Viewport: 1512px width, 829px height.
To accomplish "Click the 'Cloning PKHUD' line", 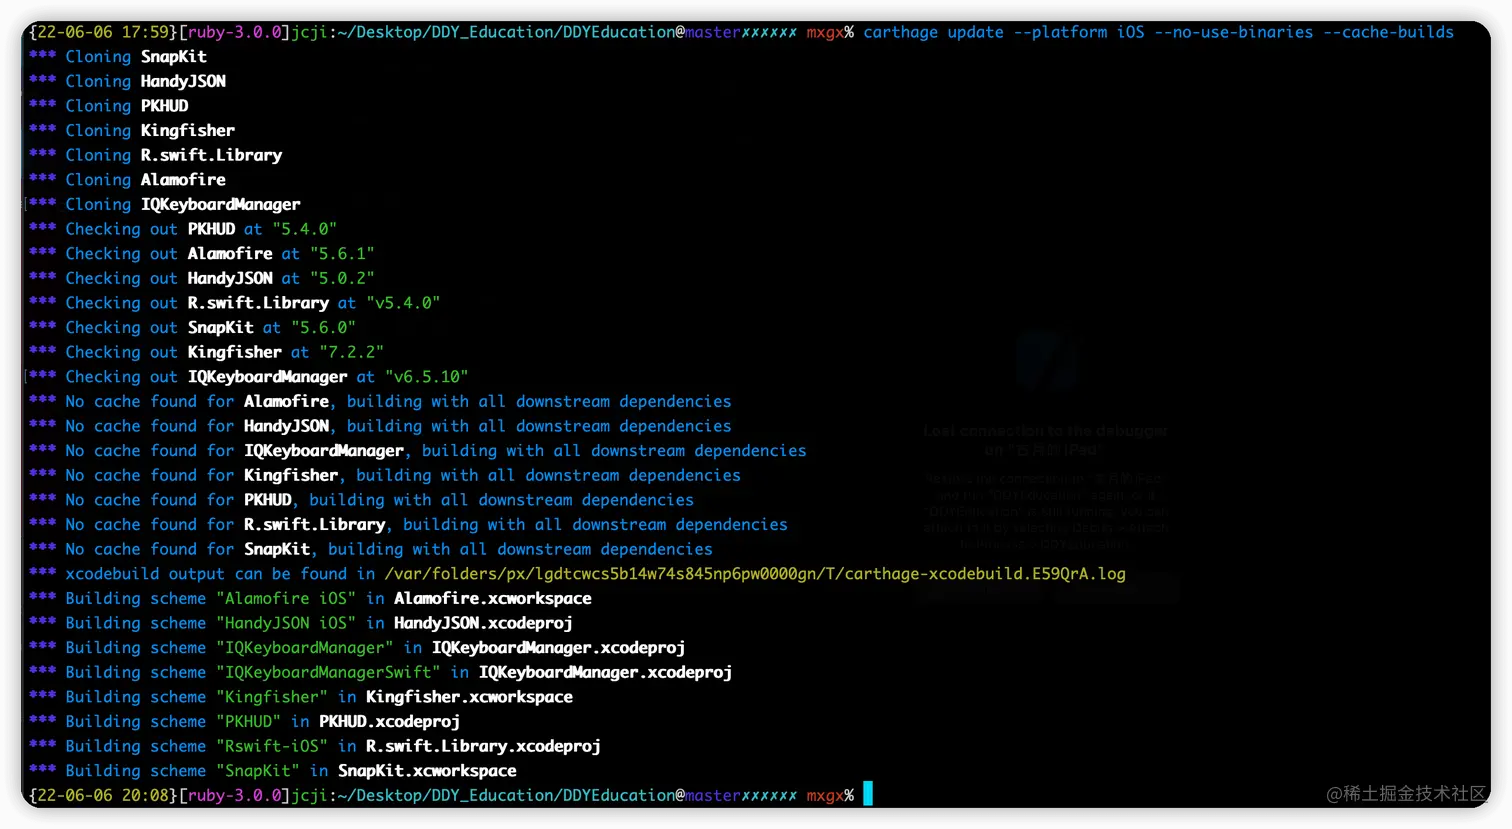I will [109, 106].
